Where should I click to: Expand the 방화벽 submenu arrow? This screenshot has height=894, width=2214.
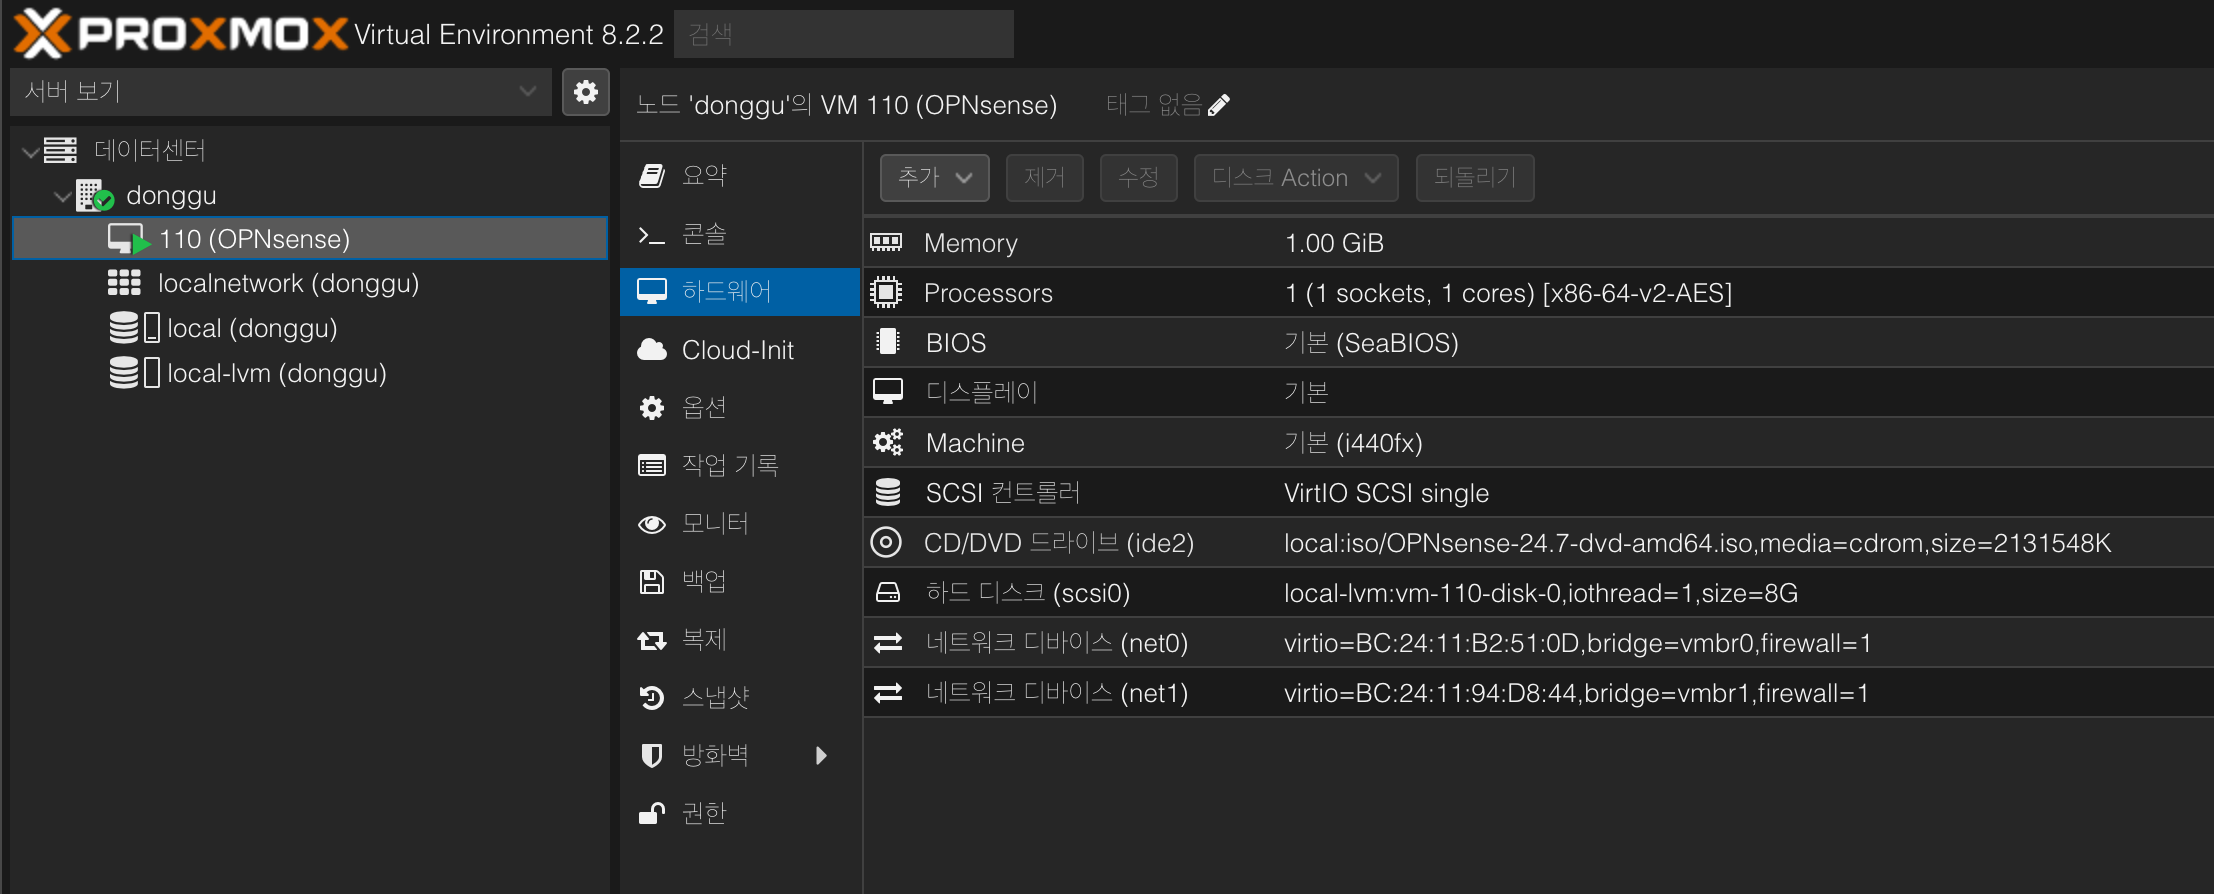[821, 755]
